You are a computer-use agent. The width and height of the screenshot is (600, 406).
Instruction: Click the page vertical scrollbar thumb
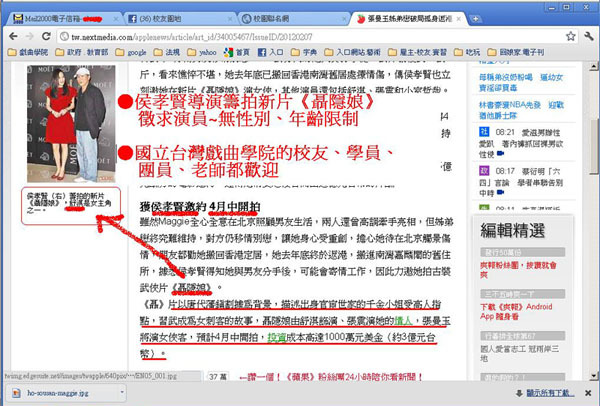coord(593,147)
